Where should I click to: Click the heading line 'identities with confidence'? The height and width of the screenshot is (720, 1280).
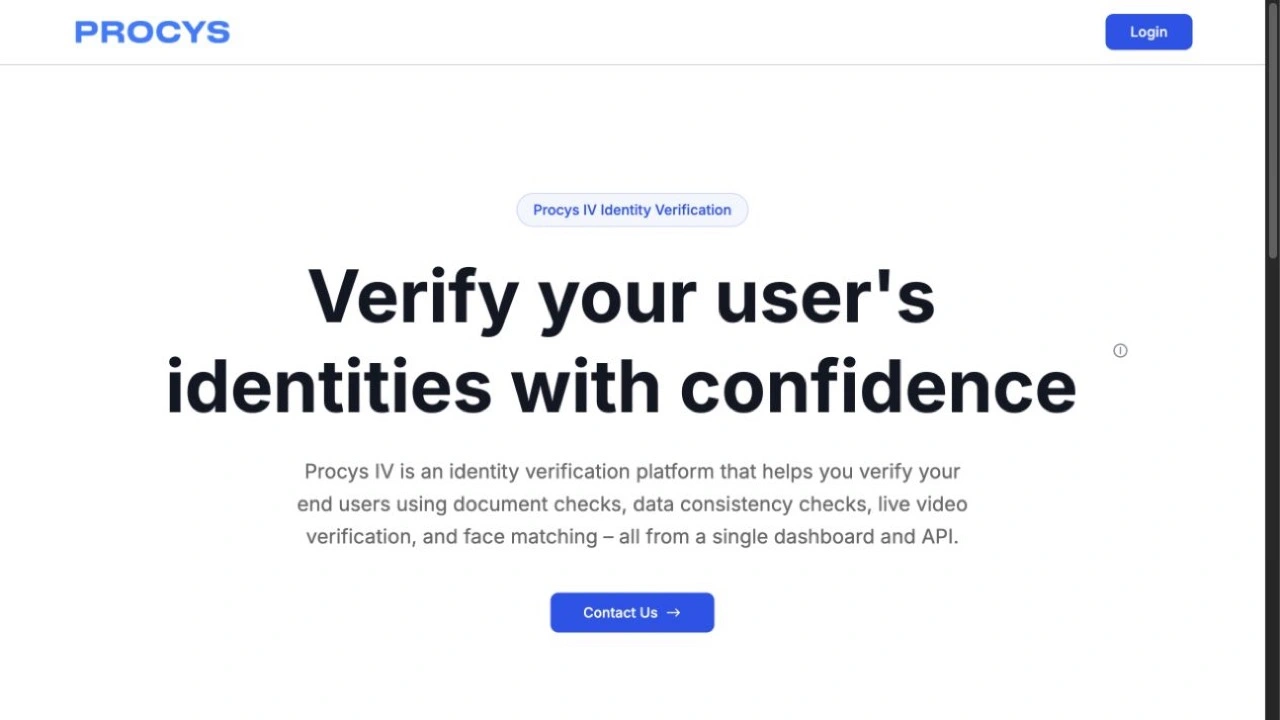[x=621, y=386]
